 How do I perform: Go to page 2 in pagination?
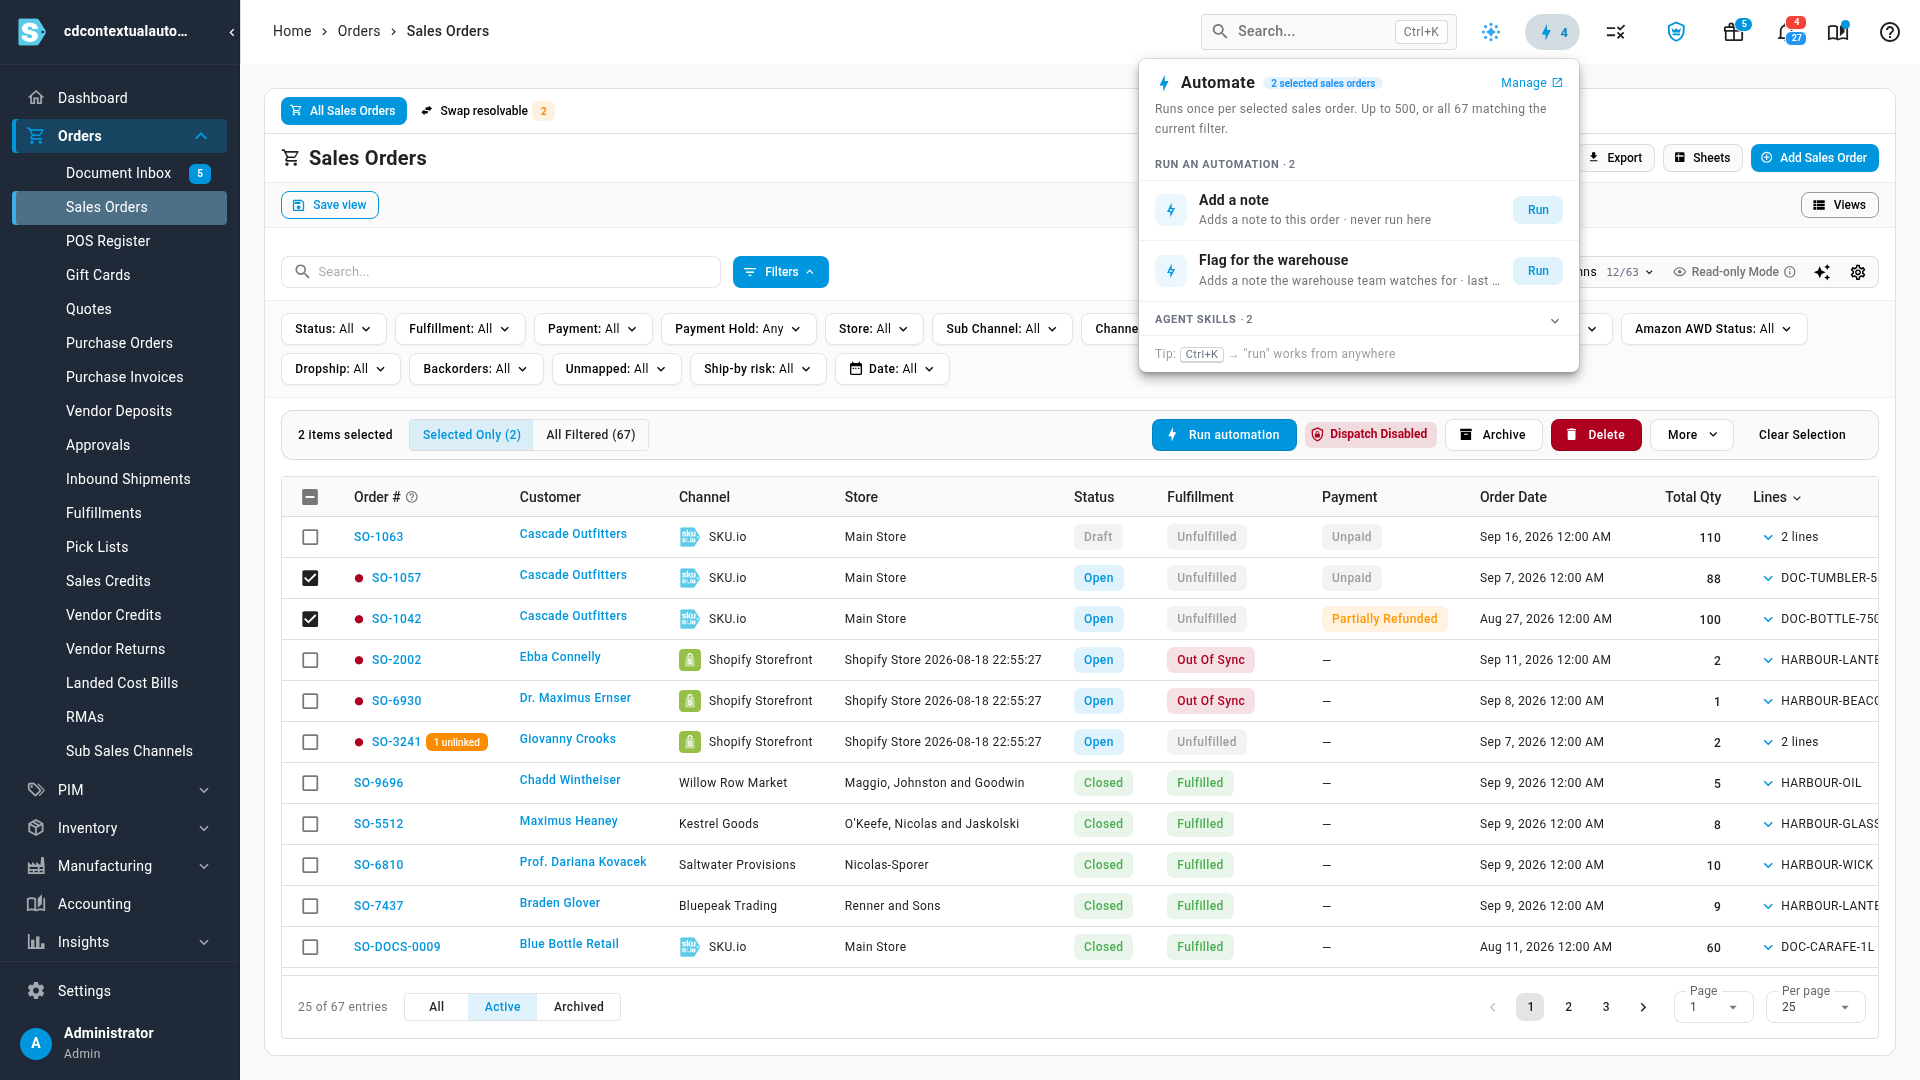(x=1568, y=1007)
